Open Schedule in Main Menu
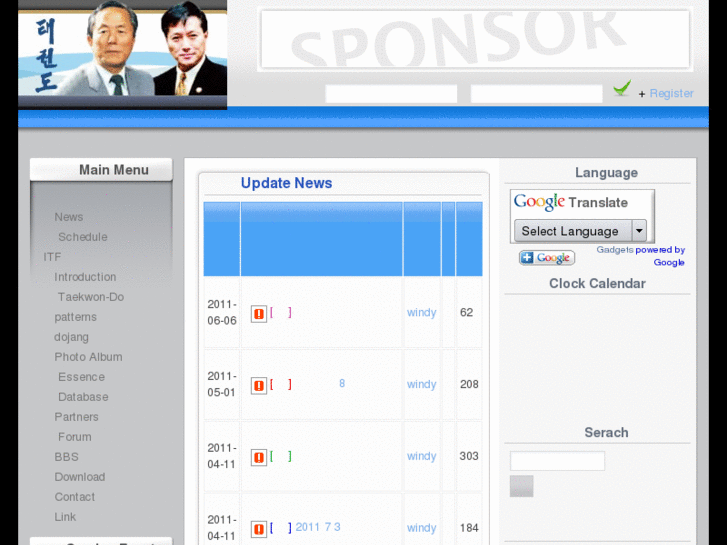 click(x=83, y=237)
